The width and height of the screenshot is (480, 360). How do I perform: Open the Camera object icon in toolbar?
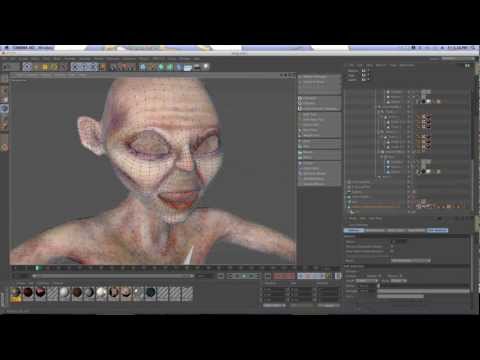[x=197, y=67]
